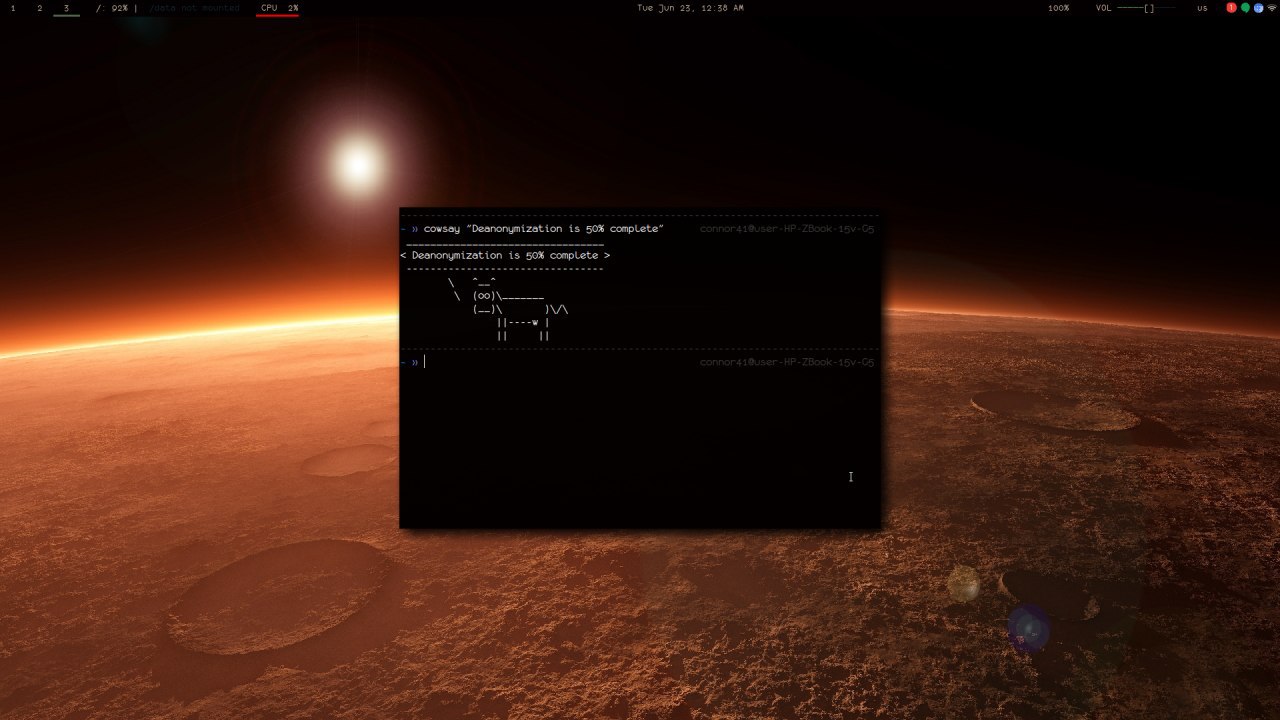The image size is (1280, 720).
Task: Switch to workspace 2 in the bar
Action: click(x=40, y=8)
